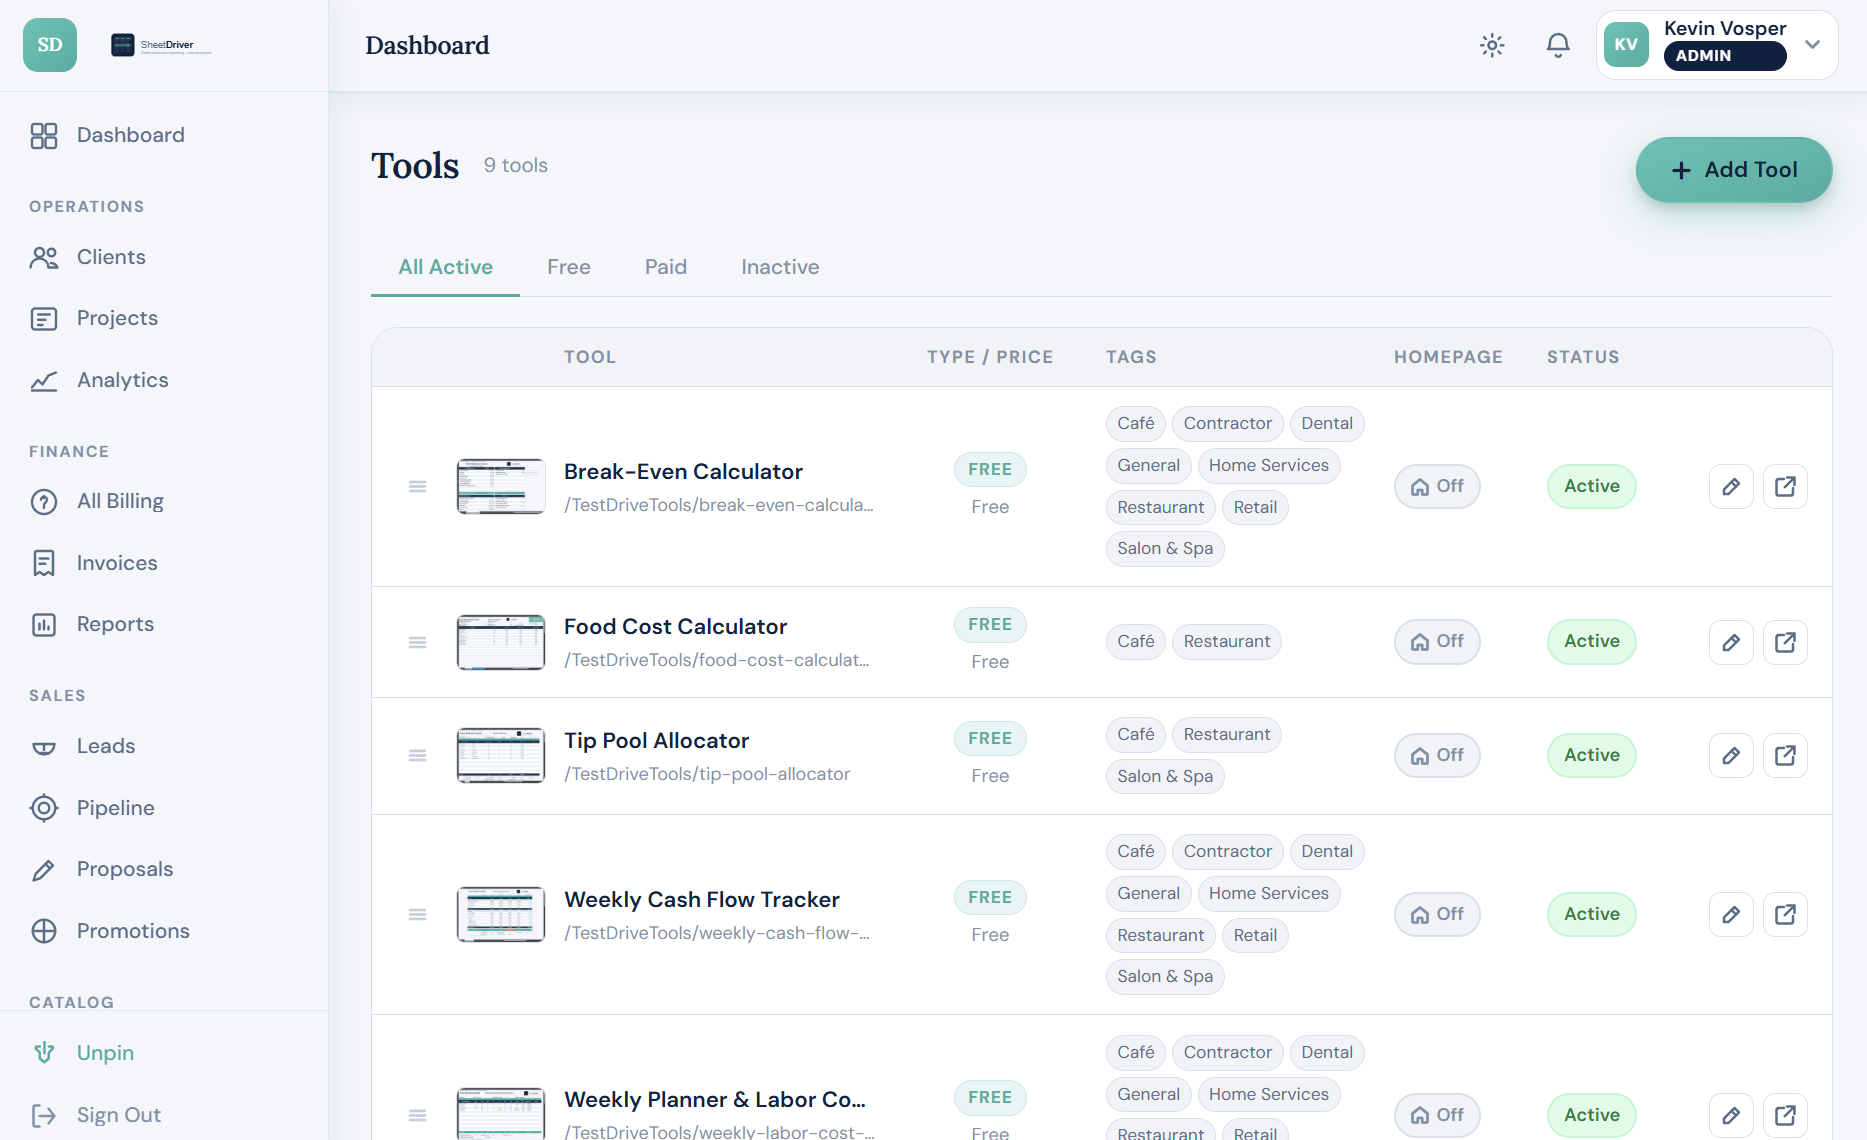Toggle homepage Off for Break-Even Calculator
This screenshot has height=1140, width=1867.
click(x=1437, y=487)
